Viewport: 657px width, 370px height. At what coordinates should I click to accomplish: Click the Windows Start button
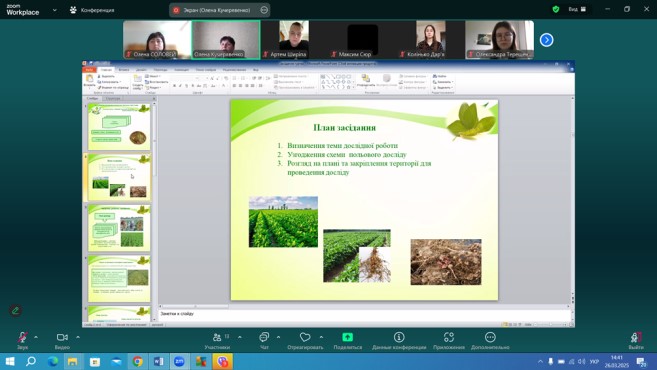[x=10, y=362]
